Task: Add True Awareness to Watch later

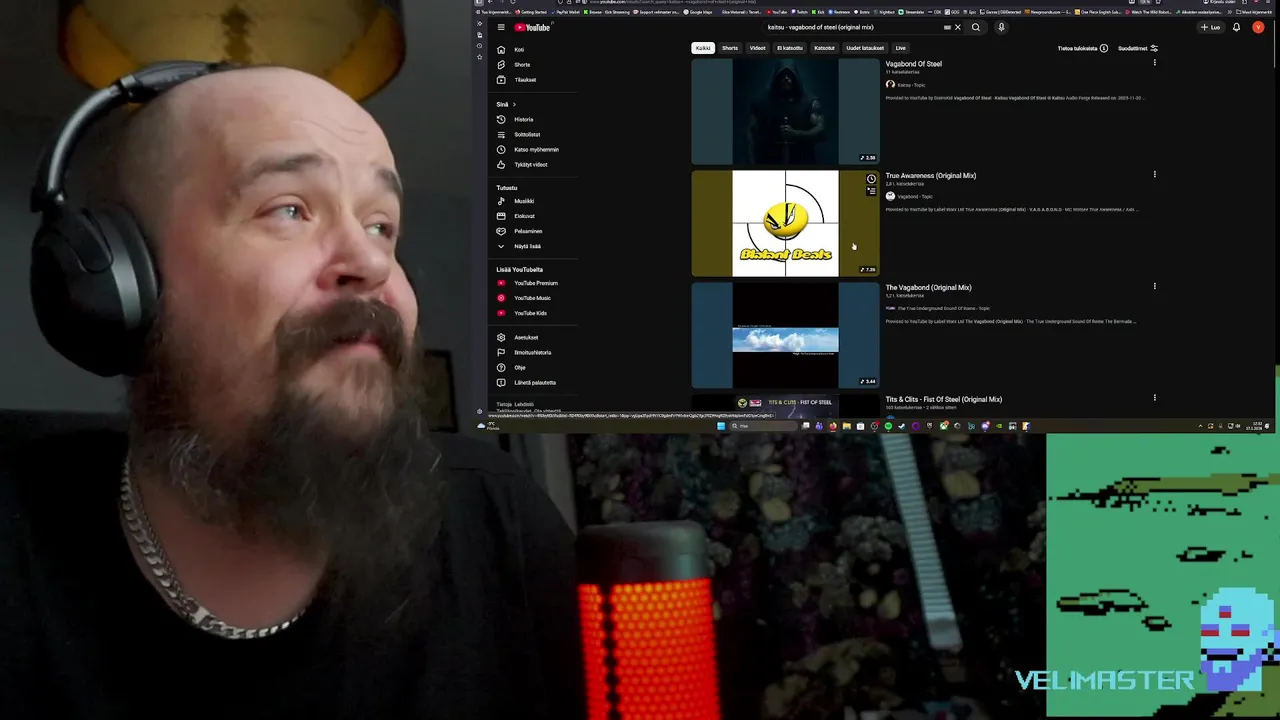Action: pos(871,179)
